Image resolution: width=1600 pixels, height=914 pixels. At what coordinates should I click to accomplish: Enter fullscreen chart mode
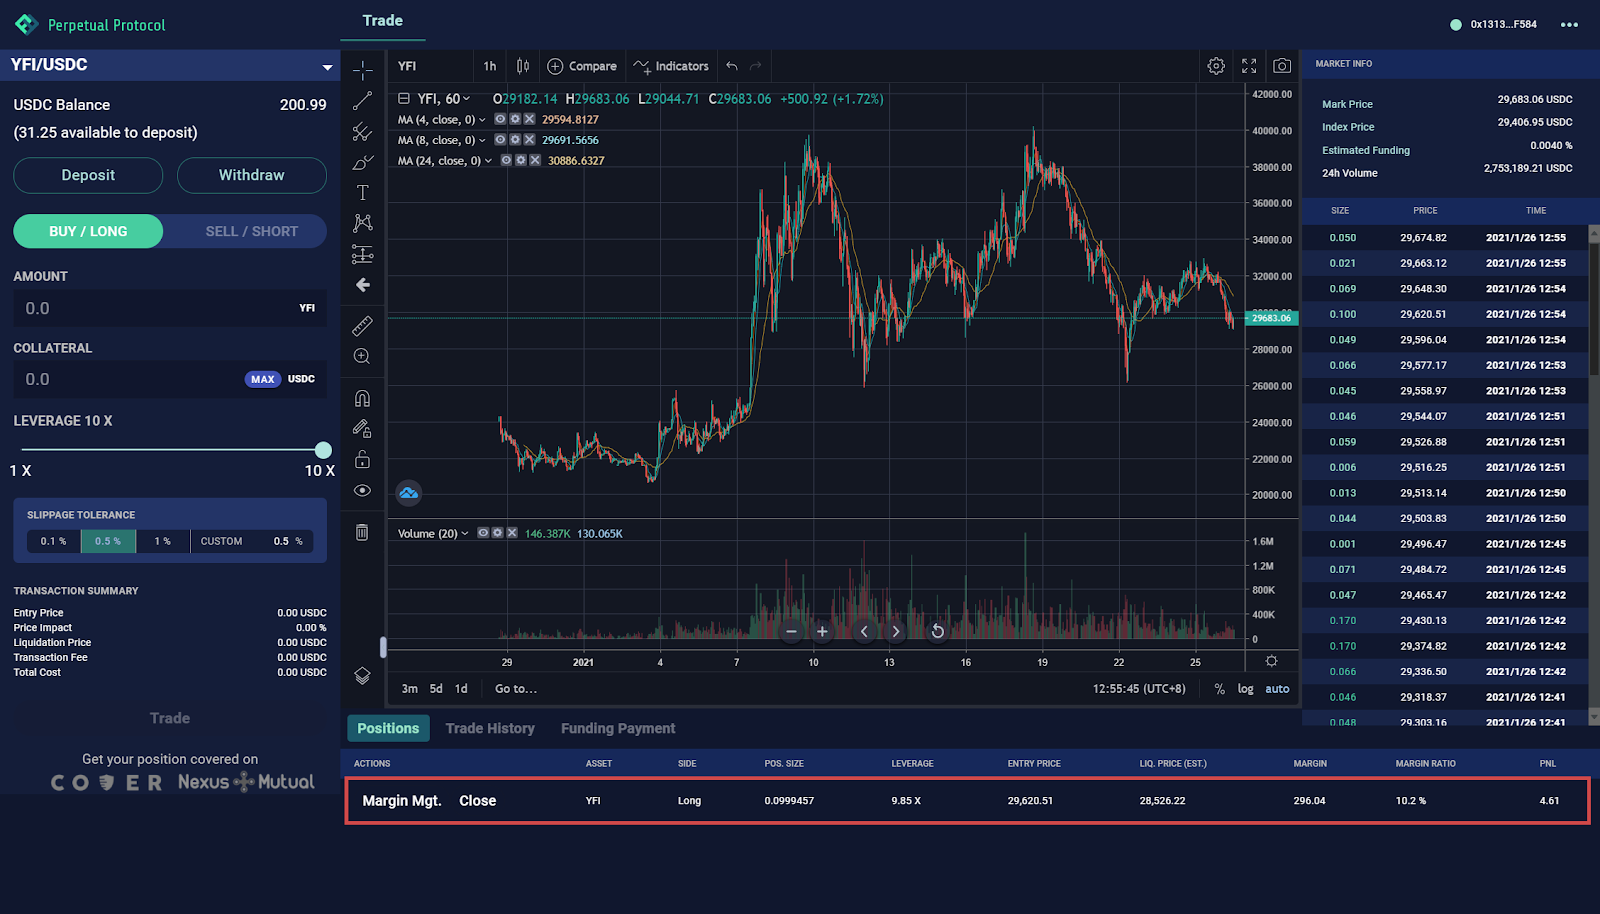(x=1249, y=66)
